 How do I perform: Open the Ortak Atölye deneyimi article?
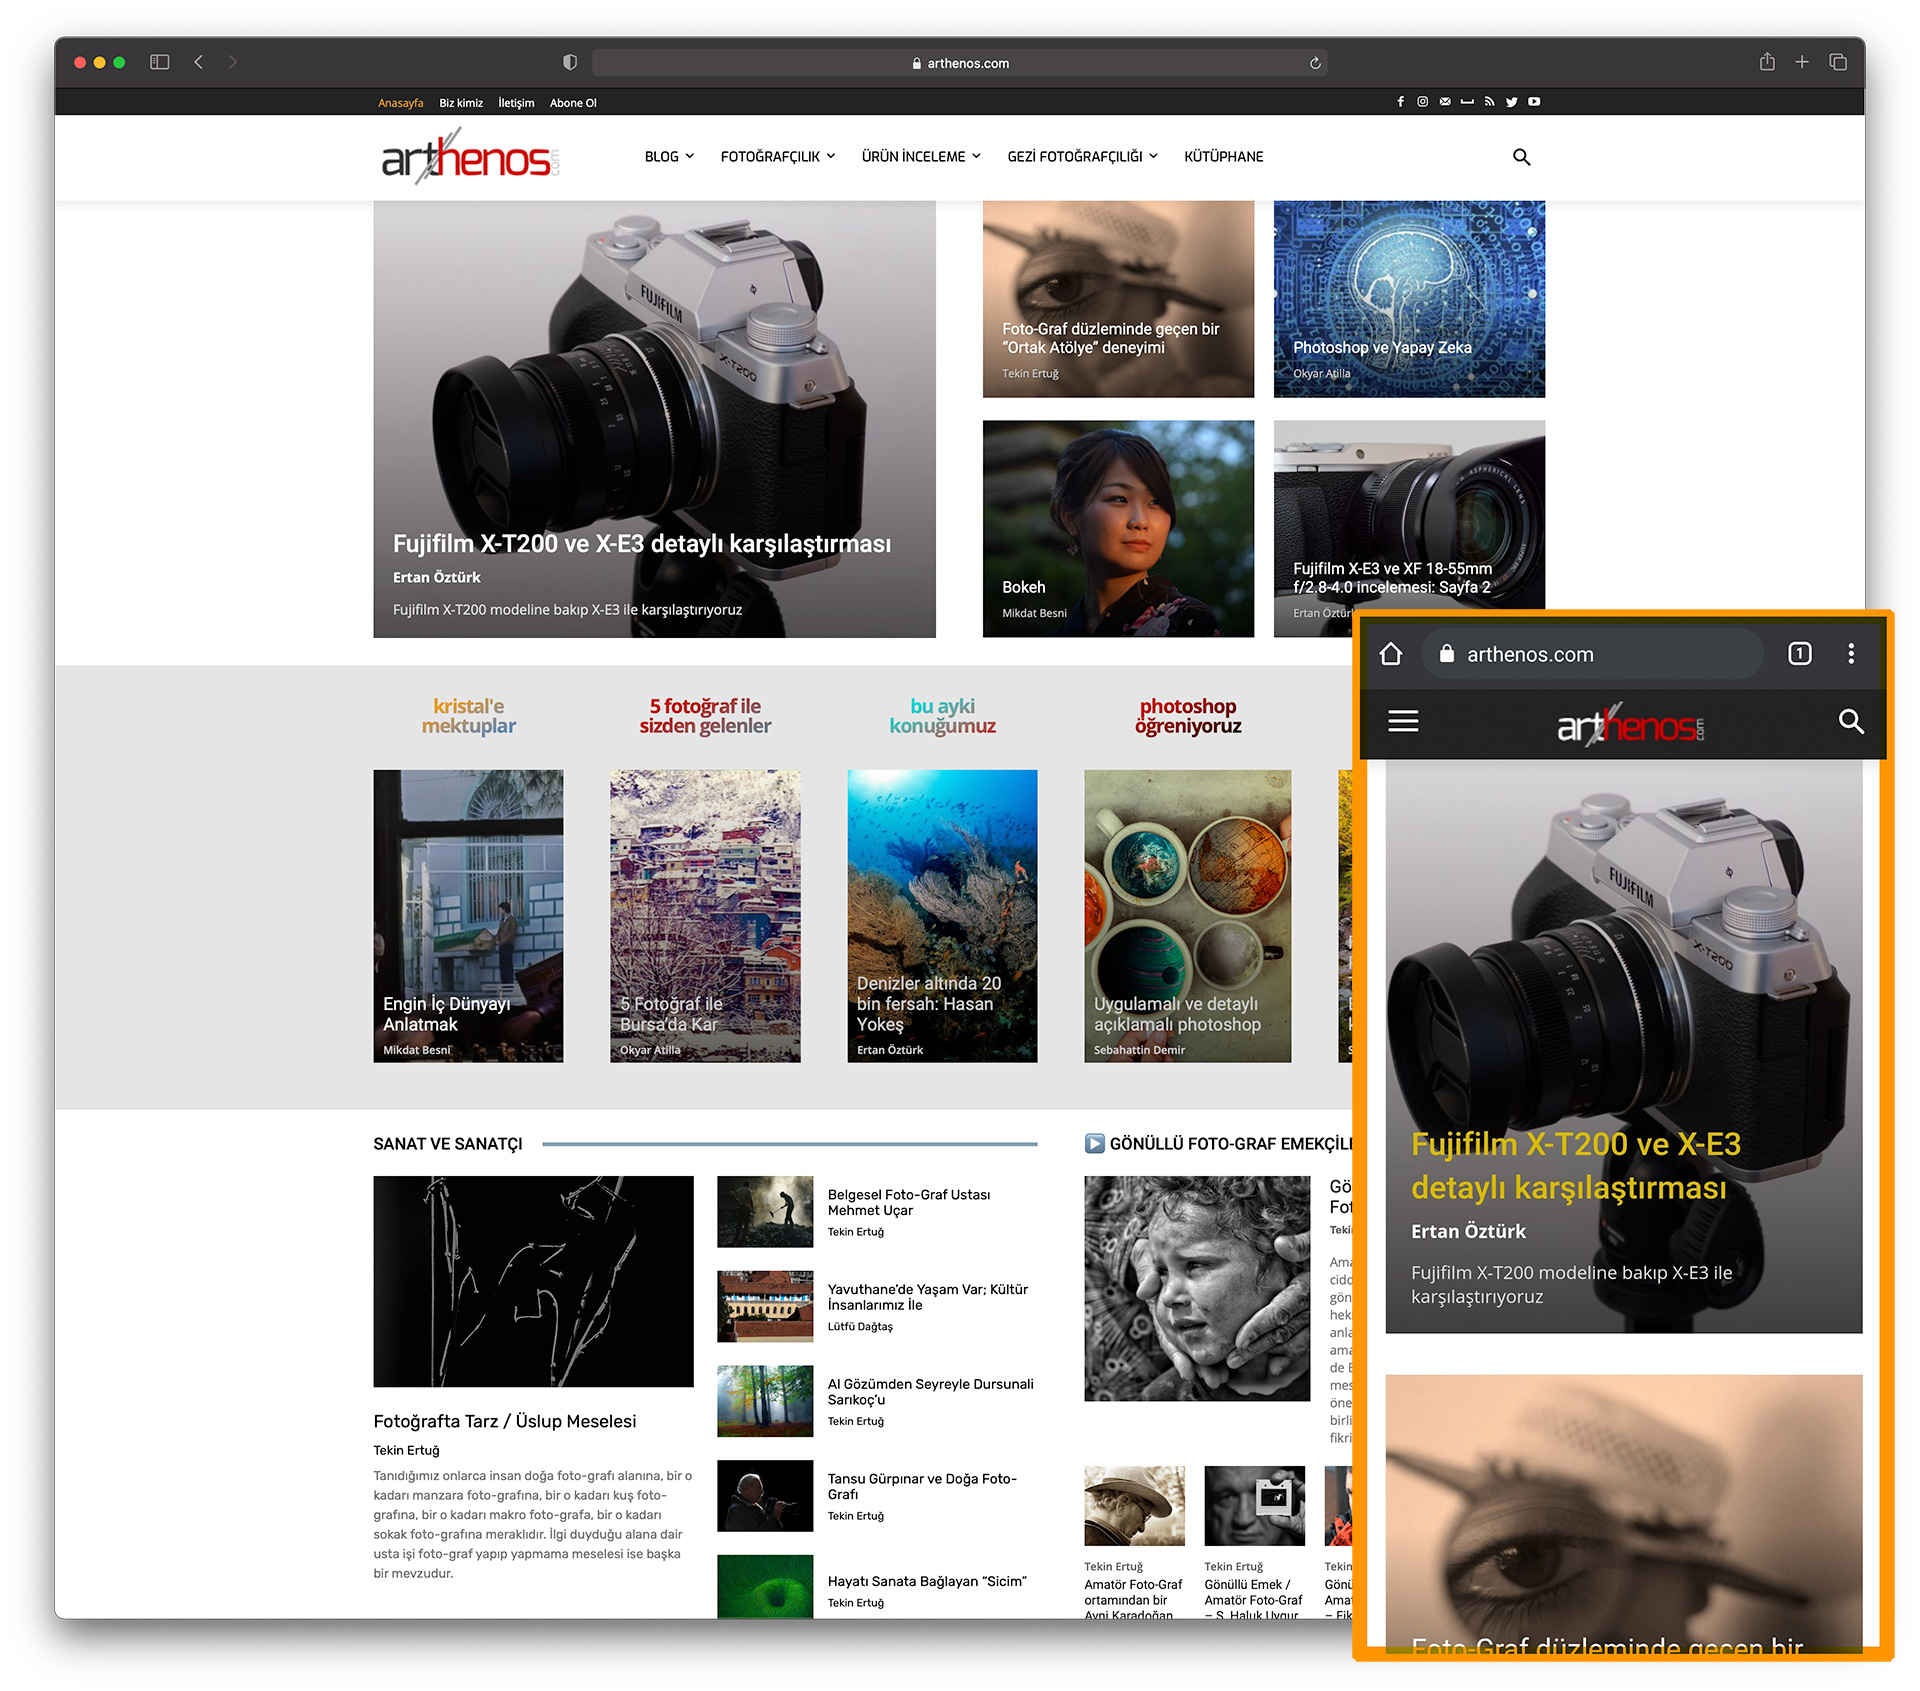click(x=1111, y=338)
